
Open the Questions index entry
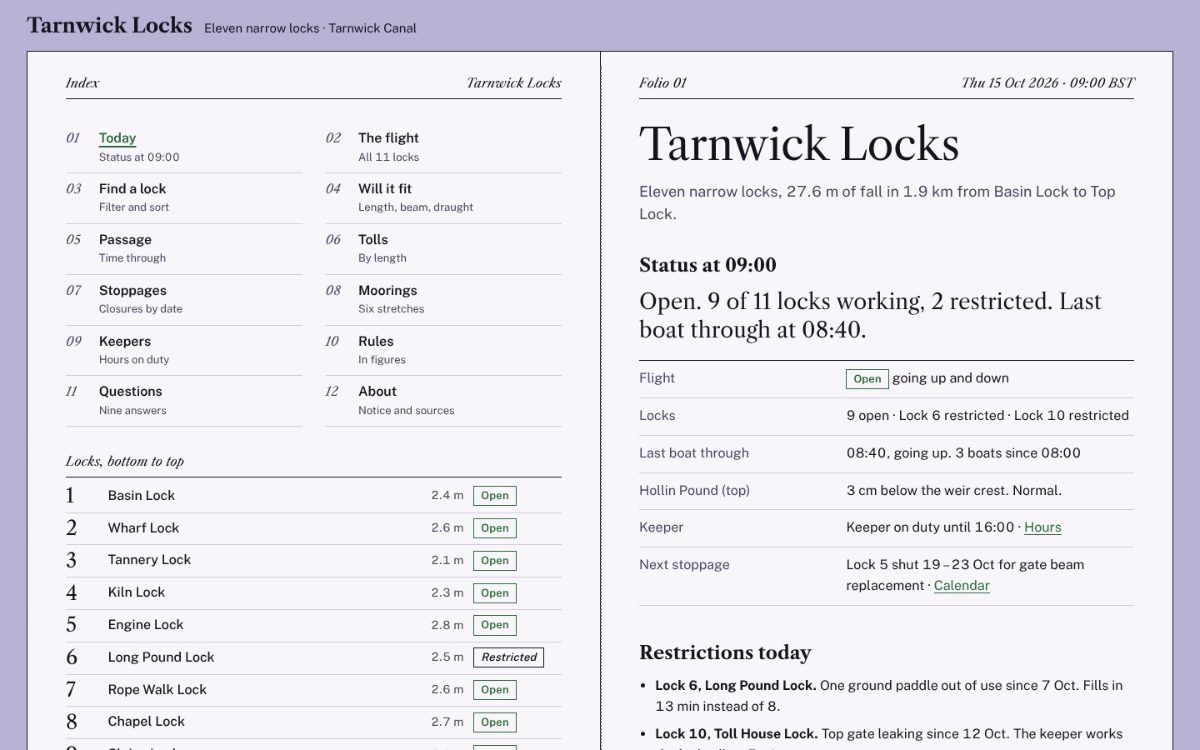tap(184, 400)
